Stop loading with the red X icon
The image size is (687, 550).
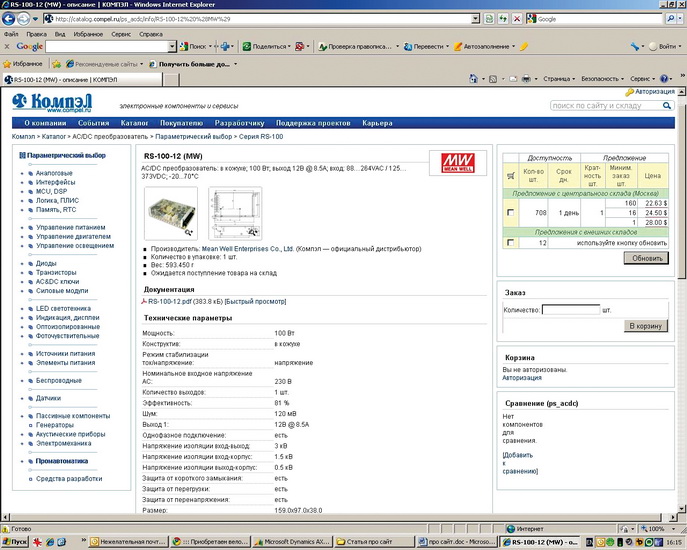tap(517, 19)
